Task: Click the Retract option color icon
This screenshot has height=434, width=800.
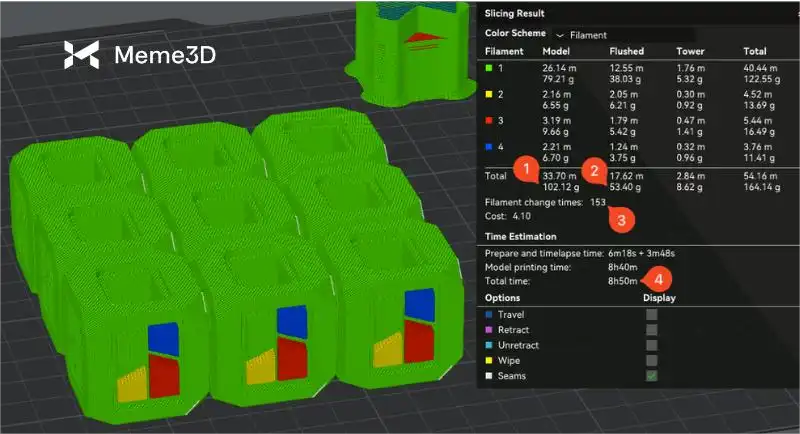Action: click(487, 330)
